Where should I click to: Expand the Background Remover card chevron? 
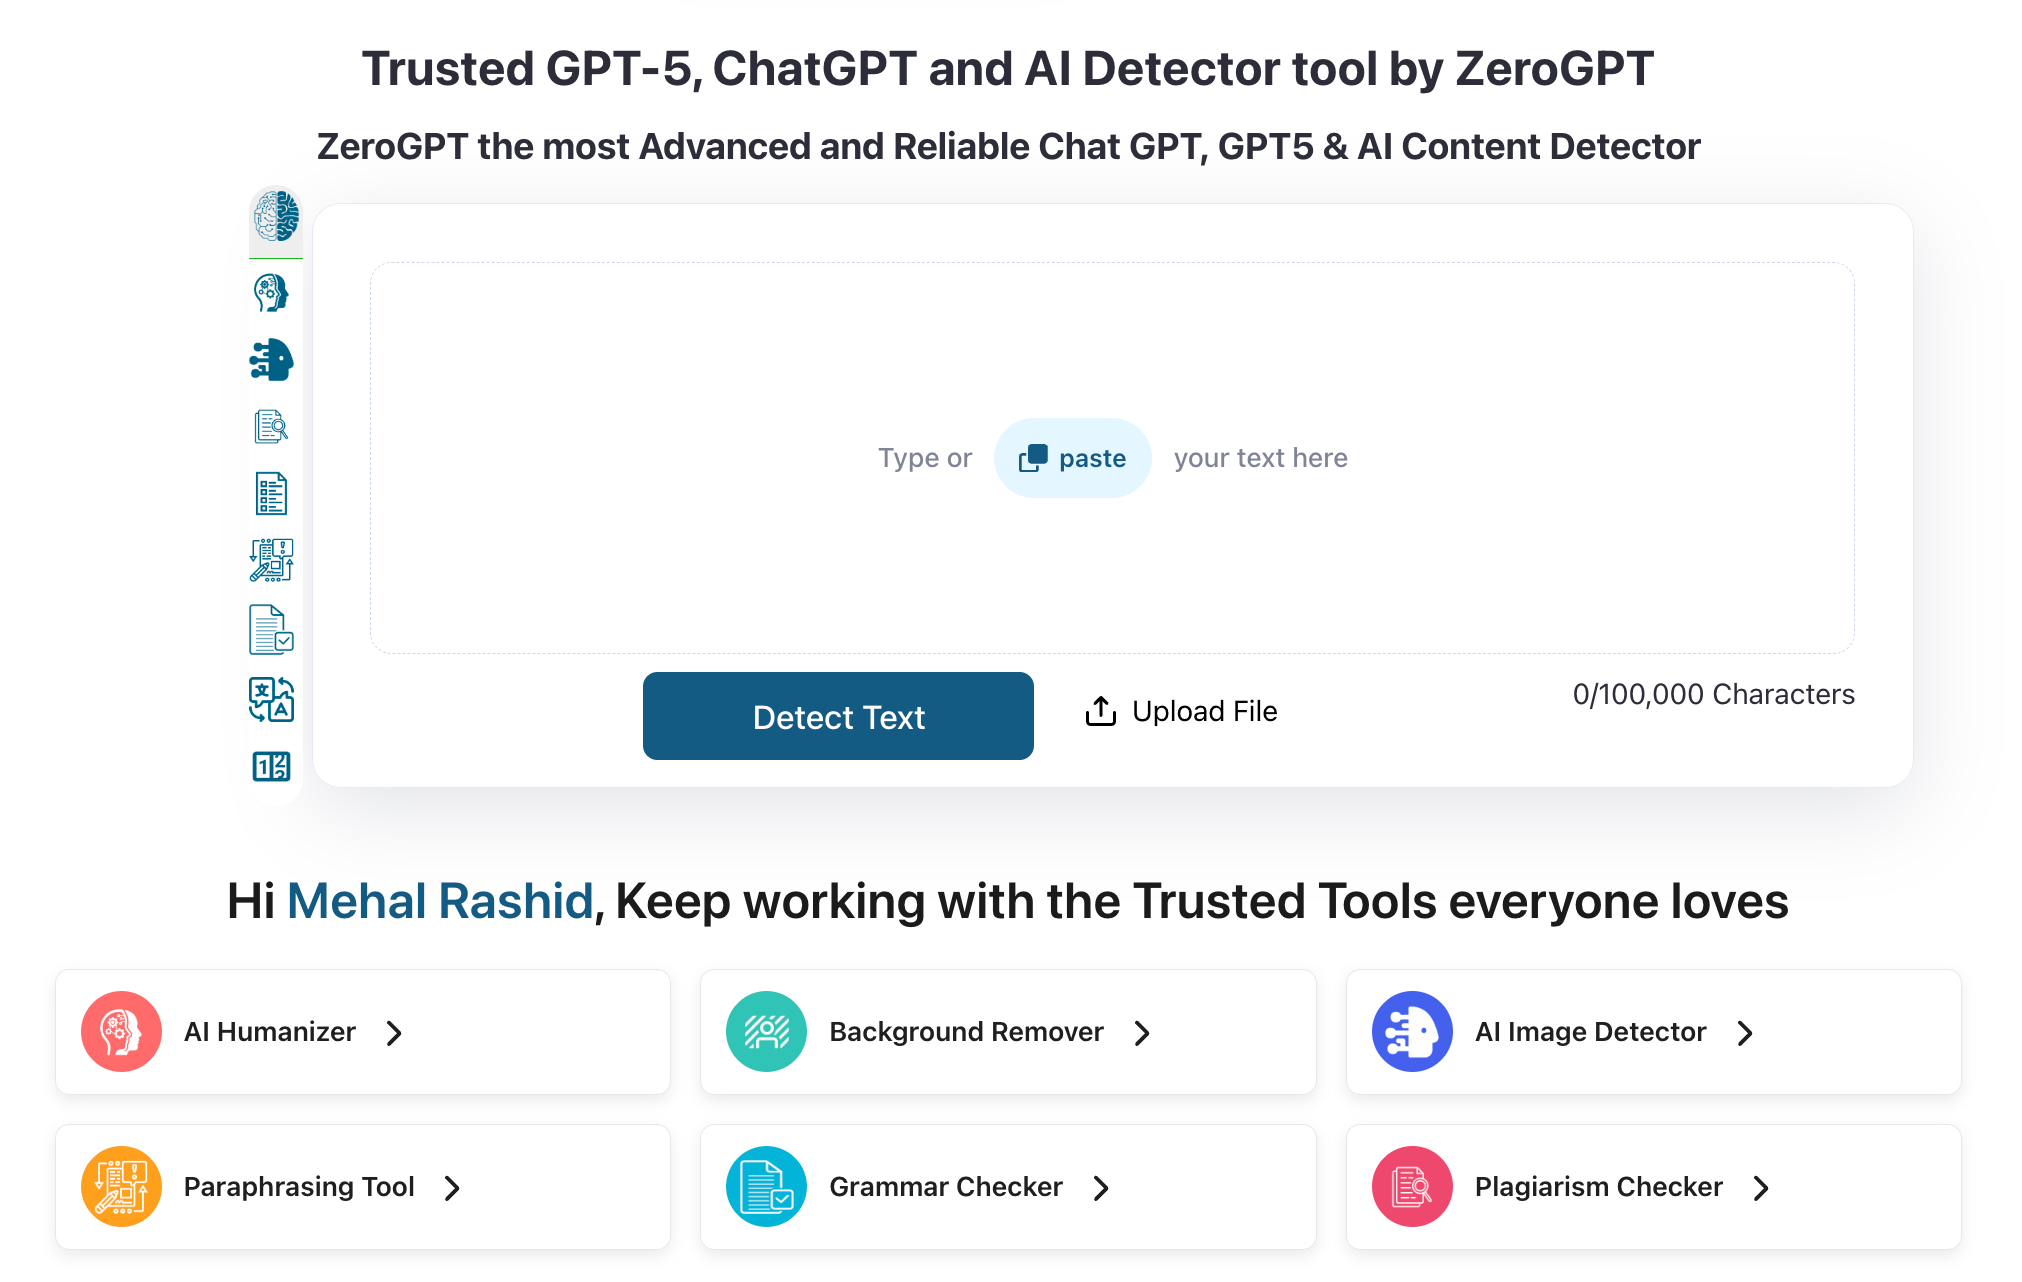pos(1141,1033)
